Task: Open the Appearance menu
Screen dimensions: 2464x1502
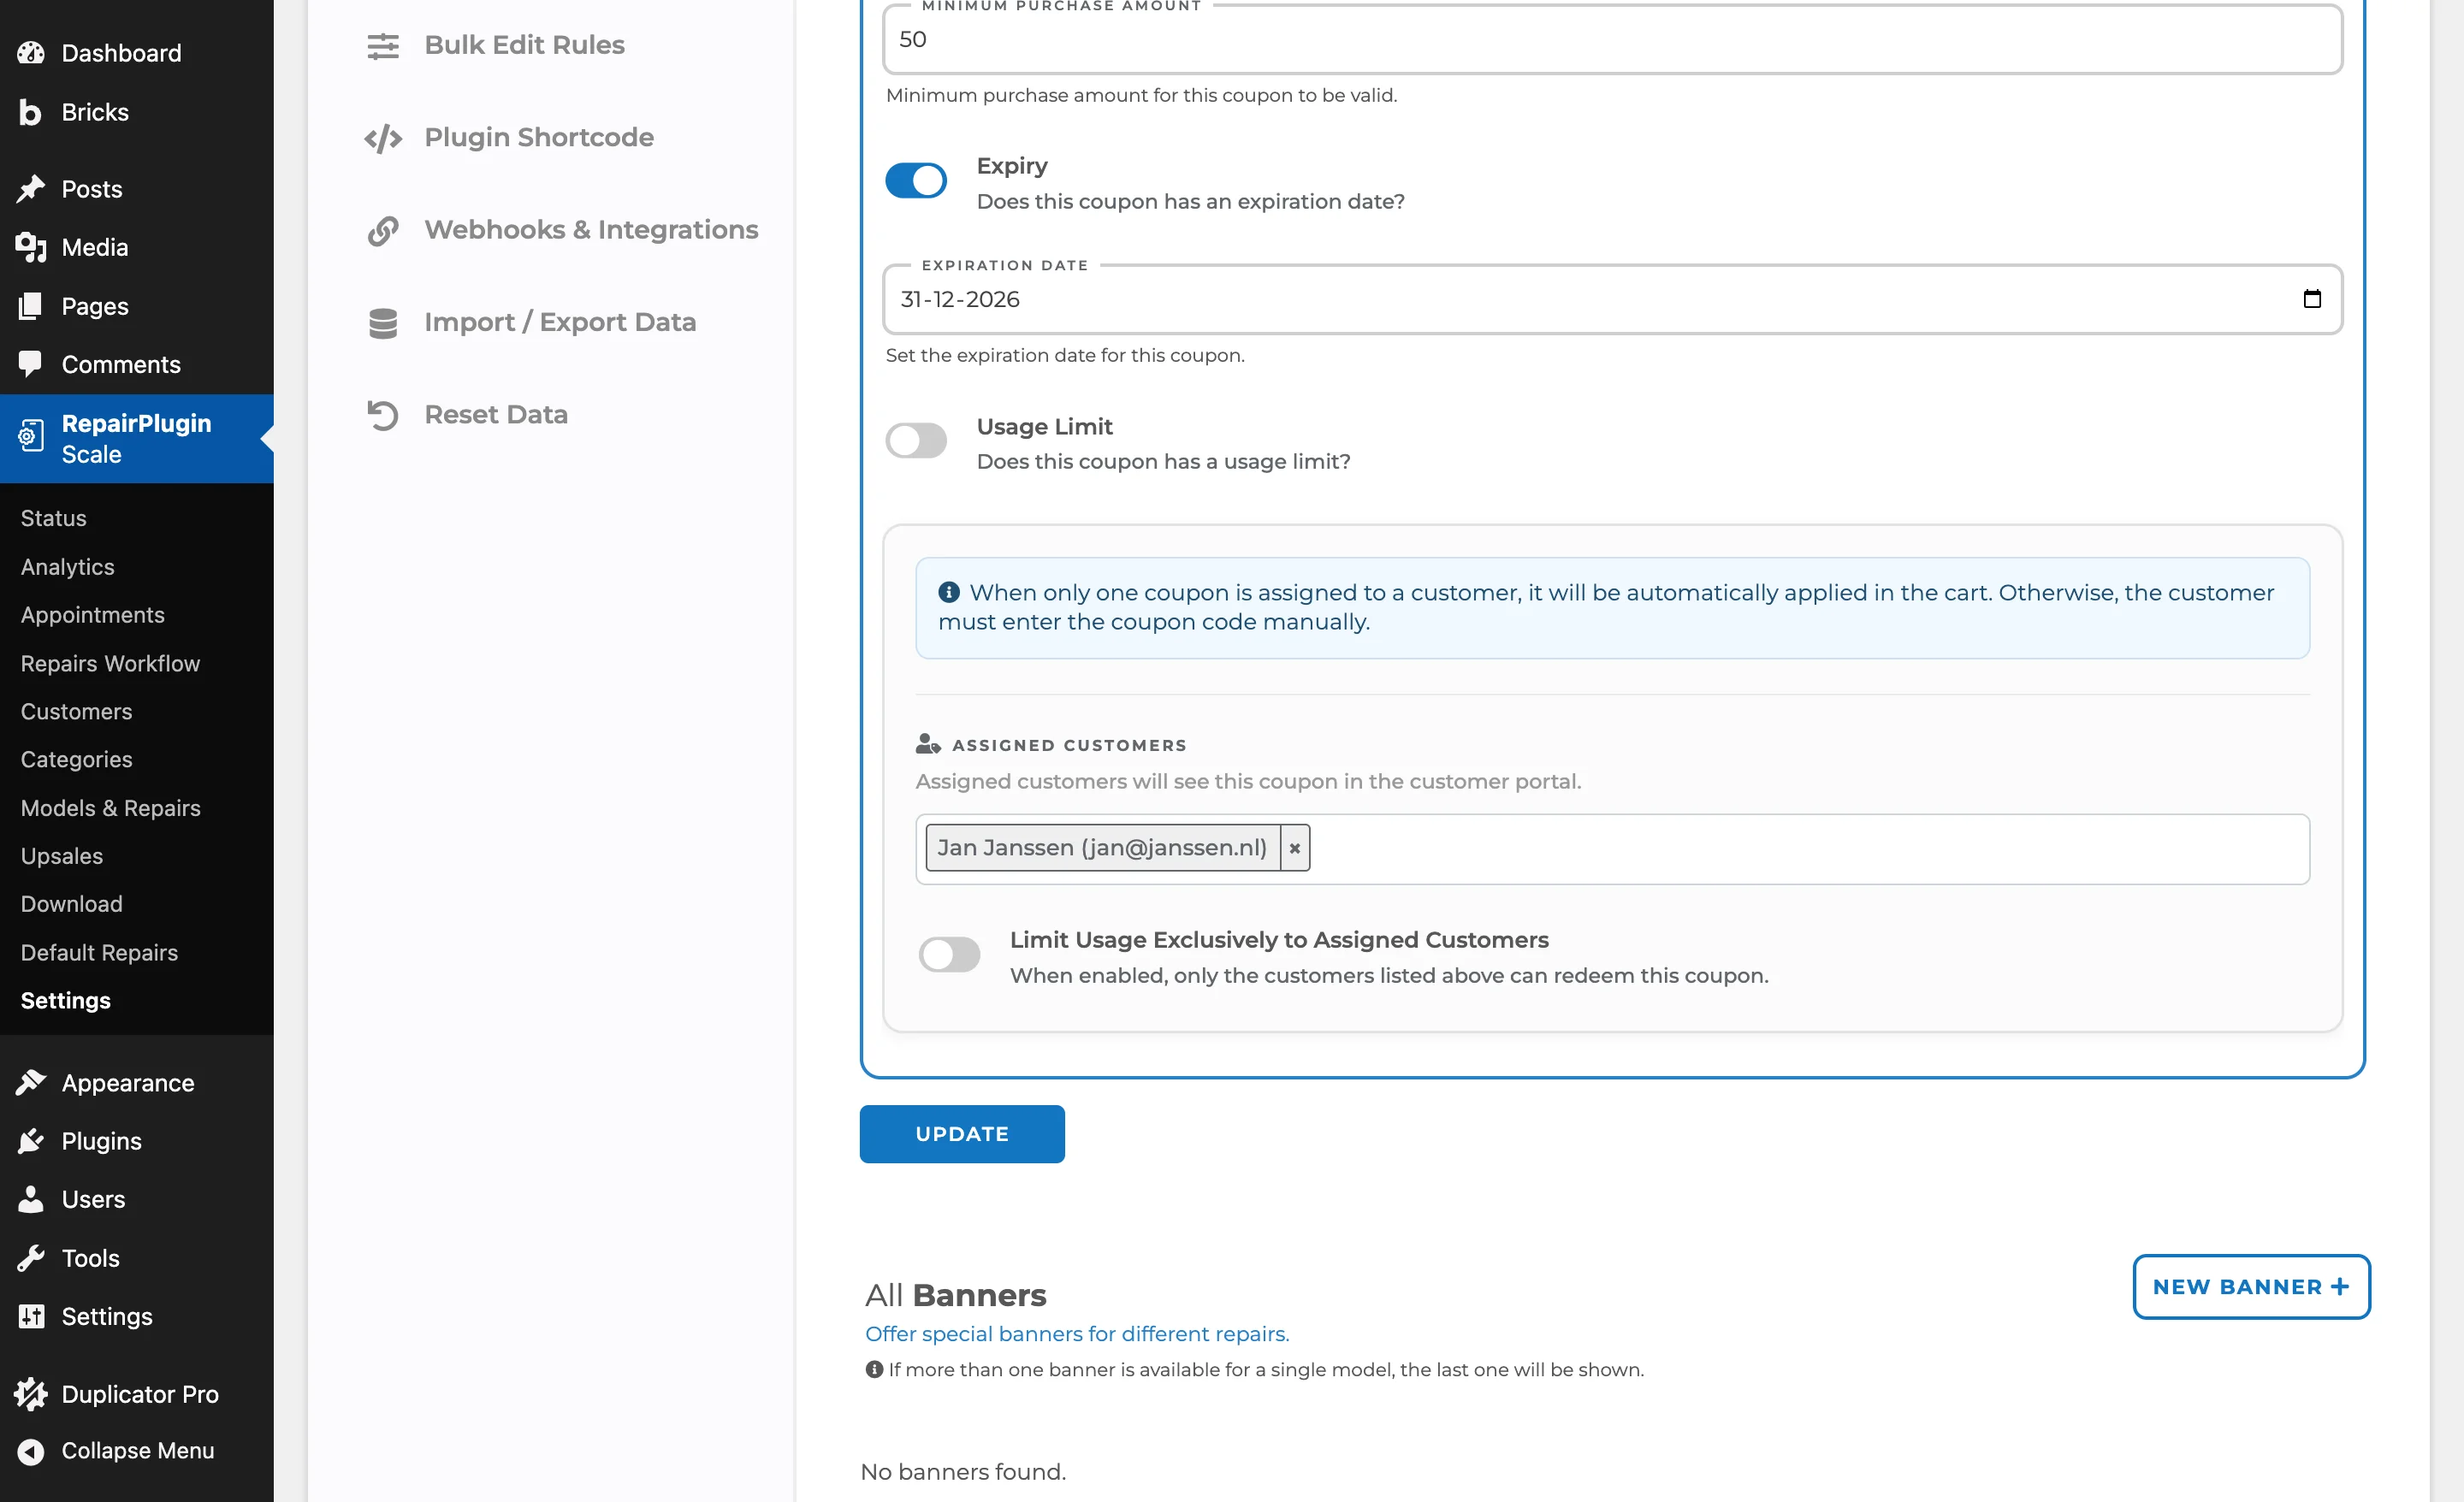Action: (127, 1083)
